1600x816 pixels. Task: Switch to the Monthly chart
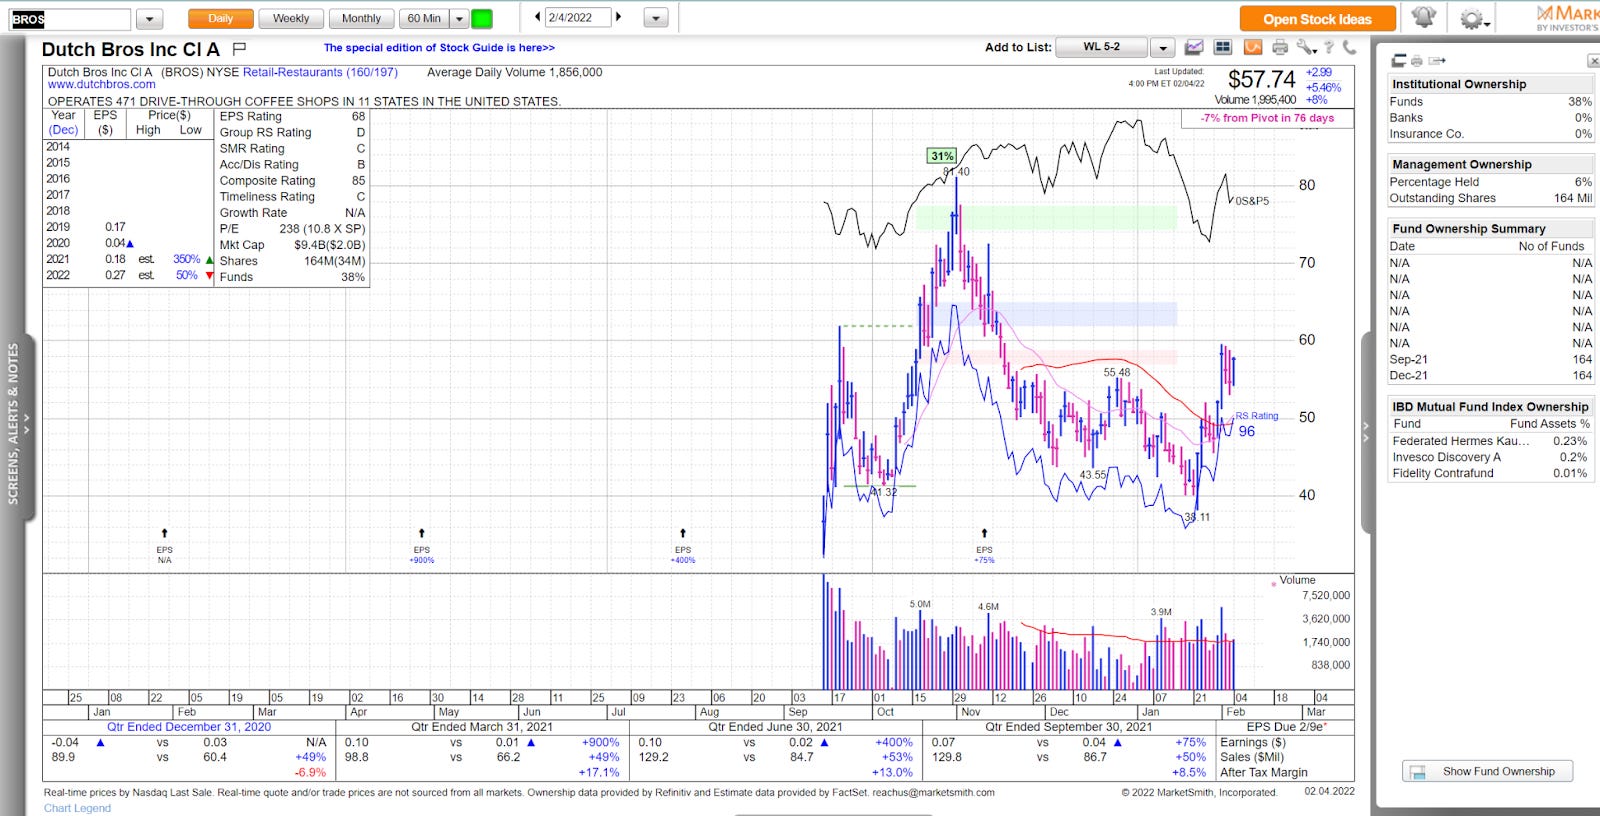click(x=361, y=18)
